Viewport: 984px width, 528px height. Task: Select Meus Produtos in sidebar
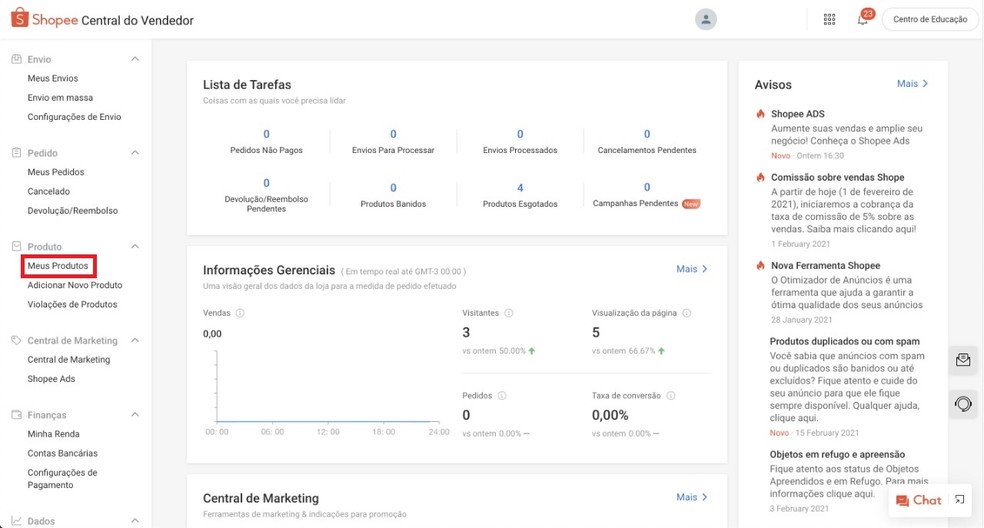tap(58, 266)
